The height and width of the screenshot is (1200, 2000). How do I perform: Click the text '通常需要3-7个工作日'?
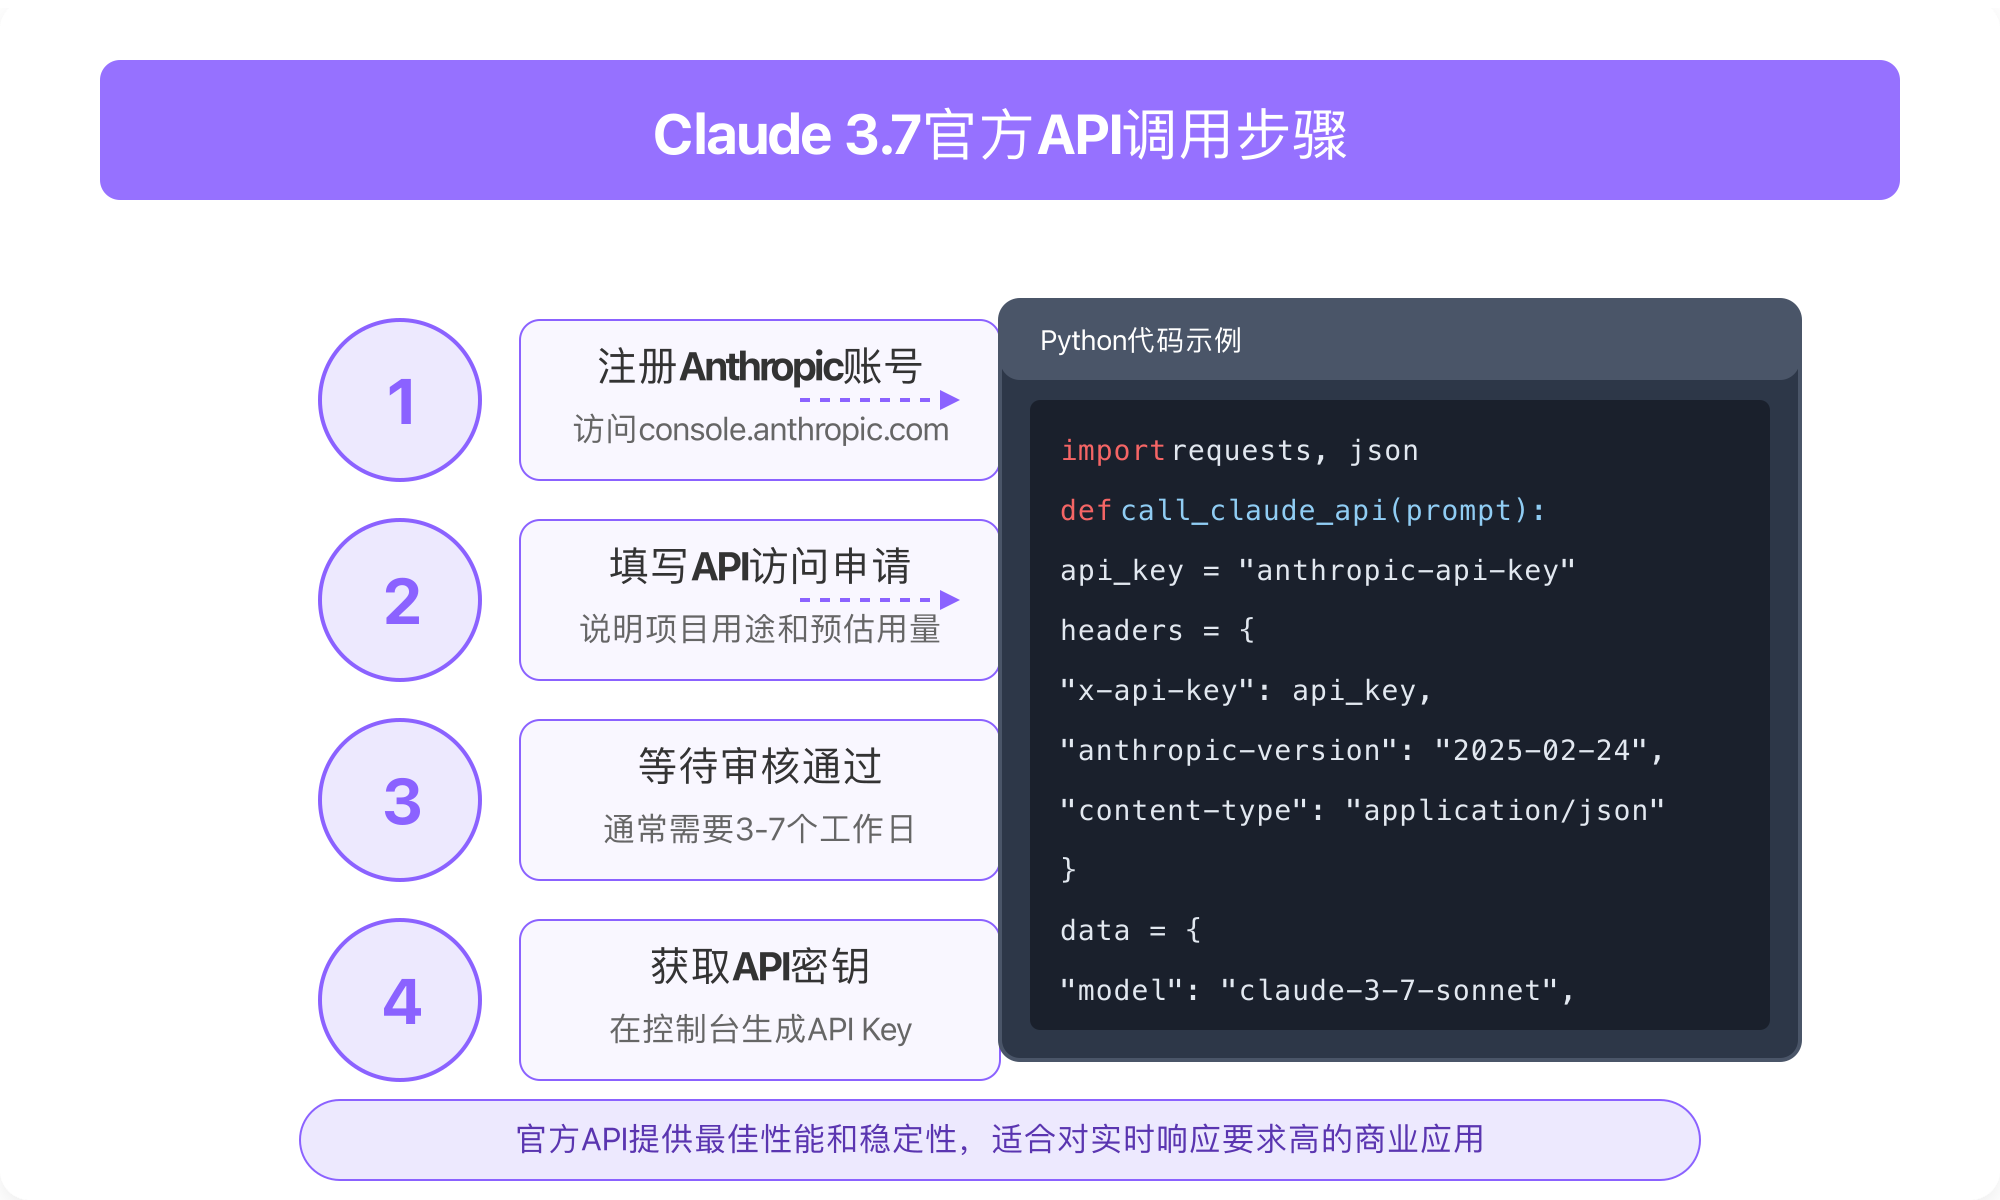pyautogui.click(x=760, y=829)
